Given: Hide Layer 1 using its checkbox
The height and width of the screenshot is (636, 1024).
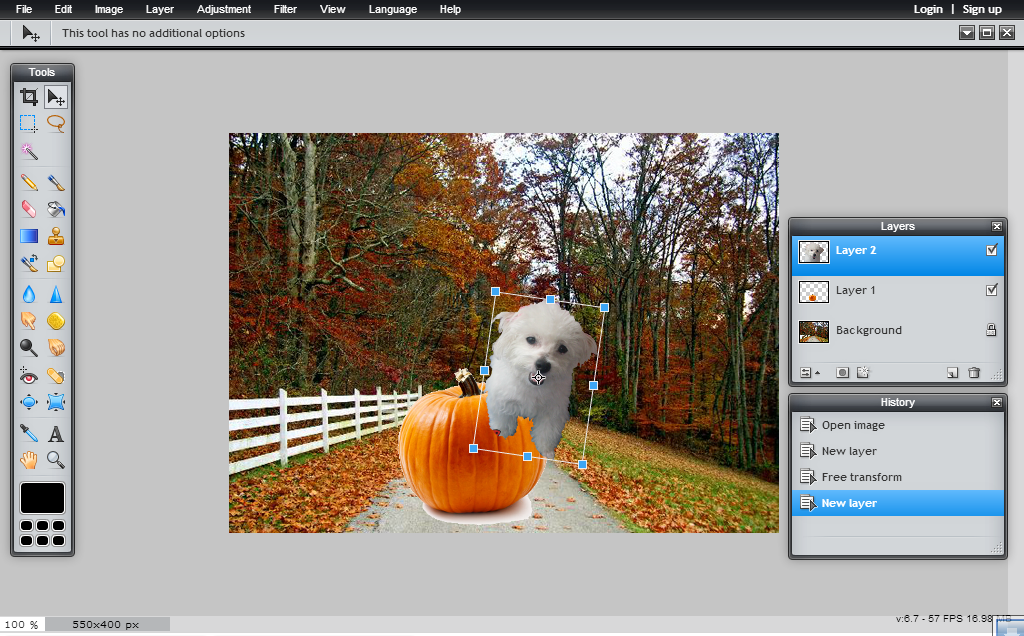Looking at the screenshot, I should [x=991, y=290].
